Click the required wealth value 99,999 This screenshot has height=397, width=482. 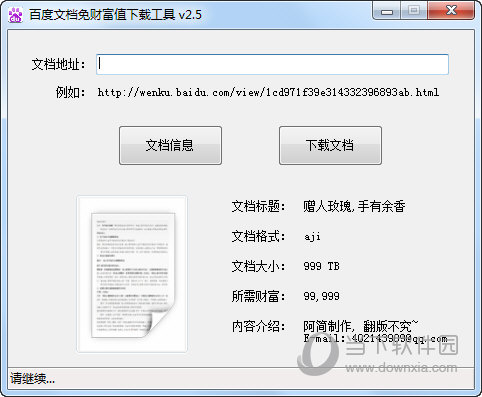tap(321, 296)
